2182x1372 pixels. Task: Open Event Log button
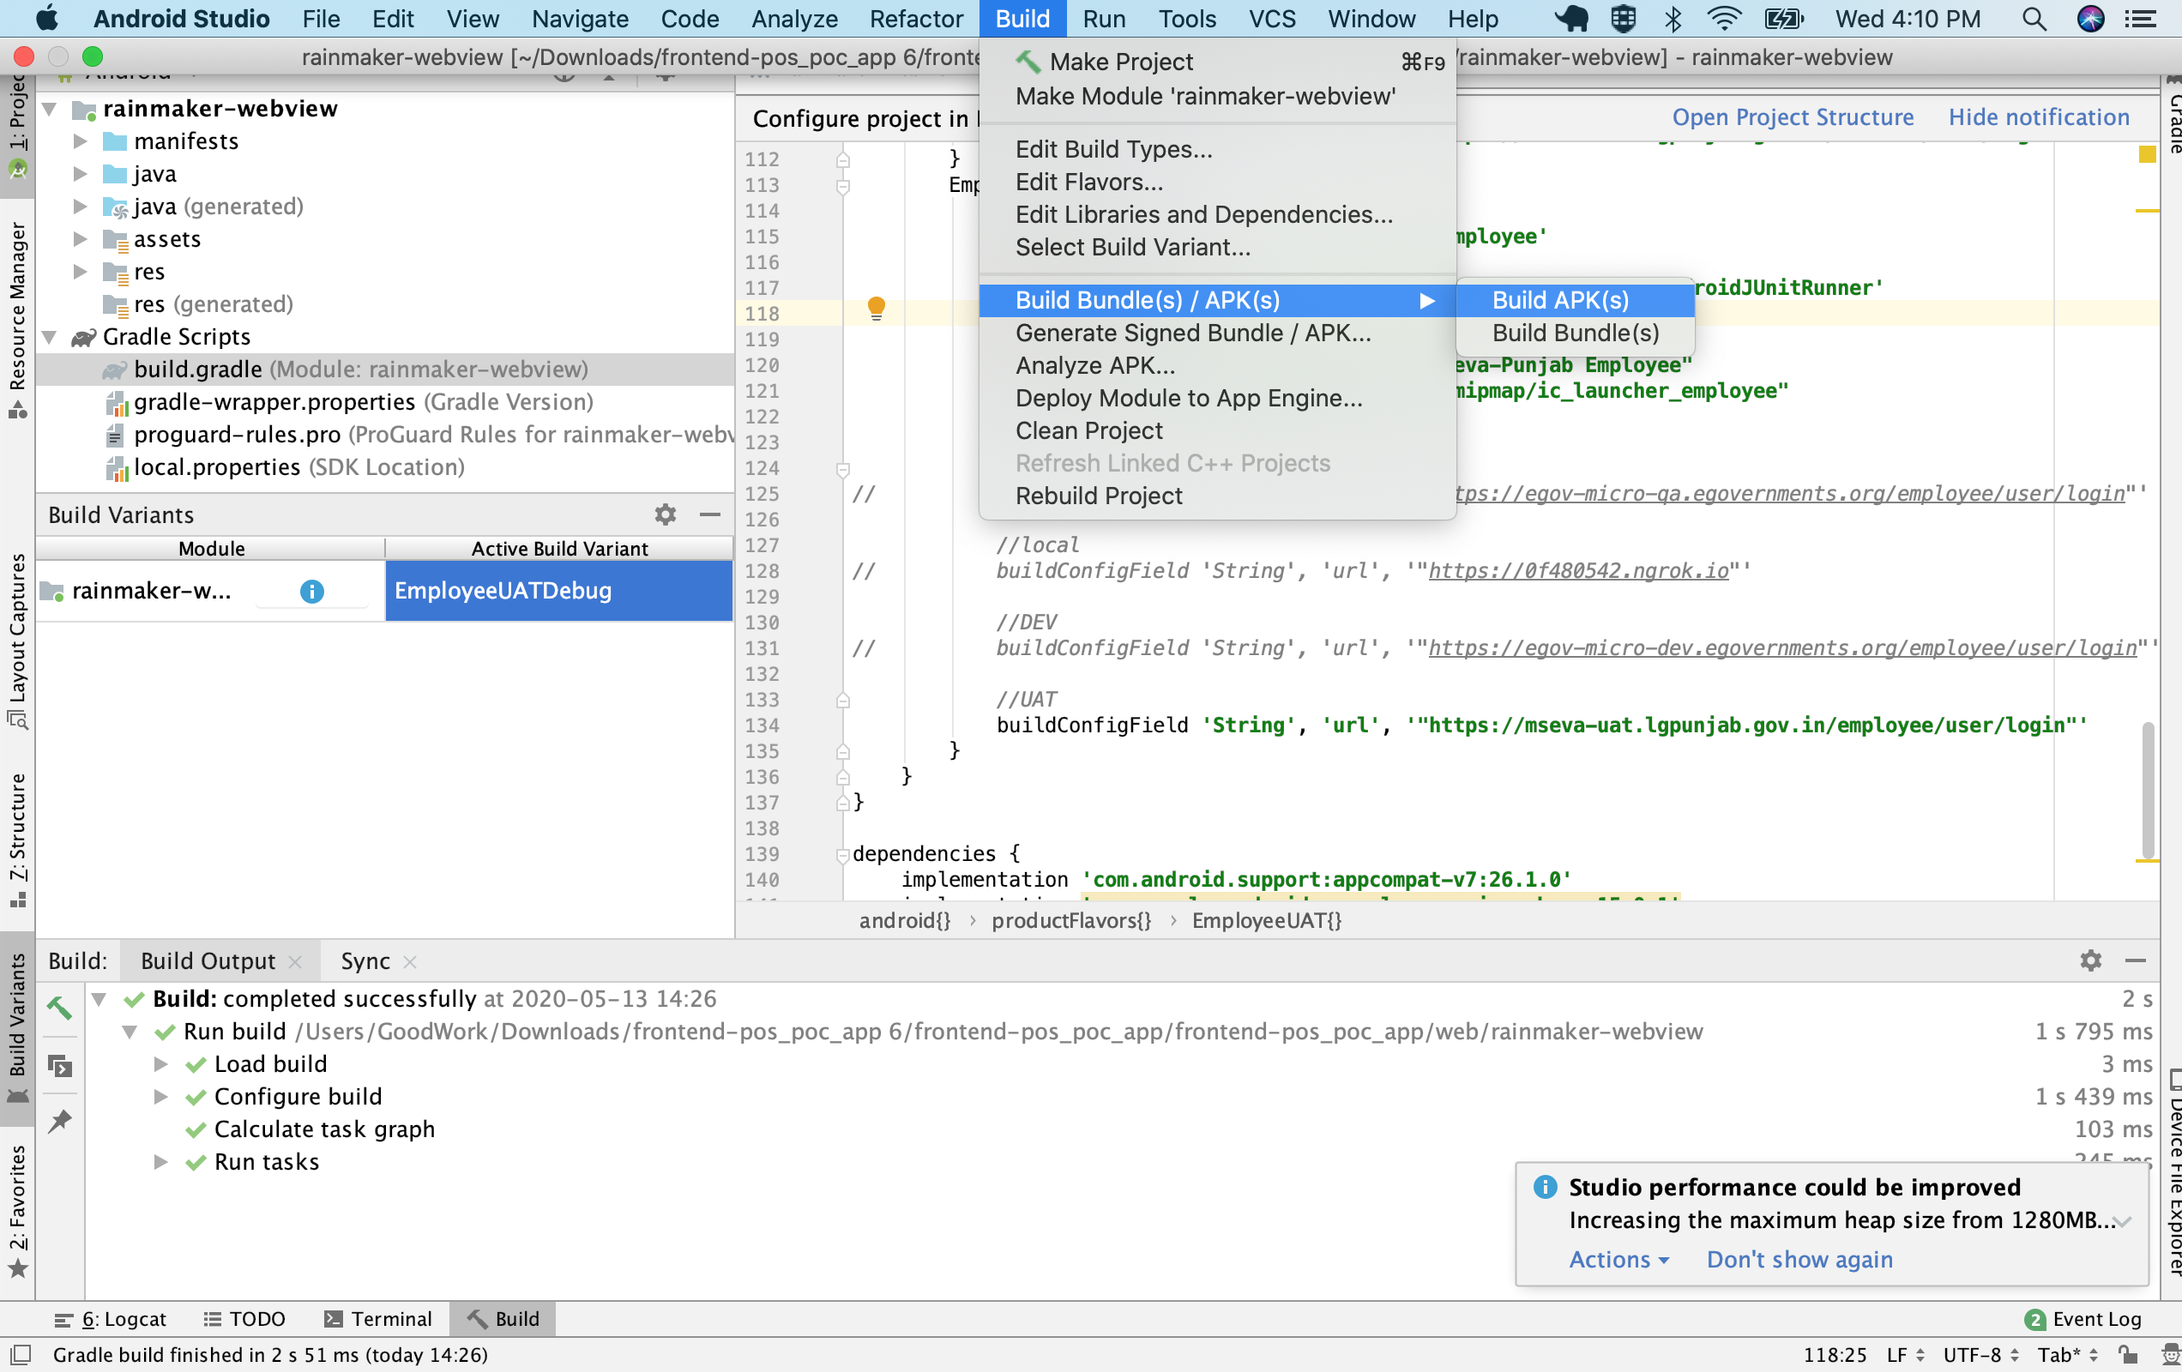pyautogui.click(x=2082, y=1319)
